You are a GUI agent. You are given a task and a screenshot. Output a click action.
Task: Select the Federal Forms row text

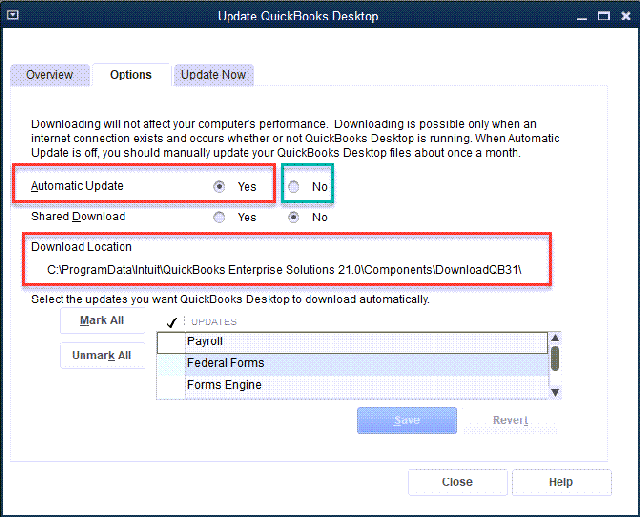[225, 363]
